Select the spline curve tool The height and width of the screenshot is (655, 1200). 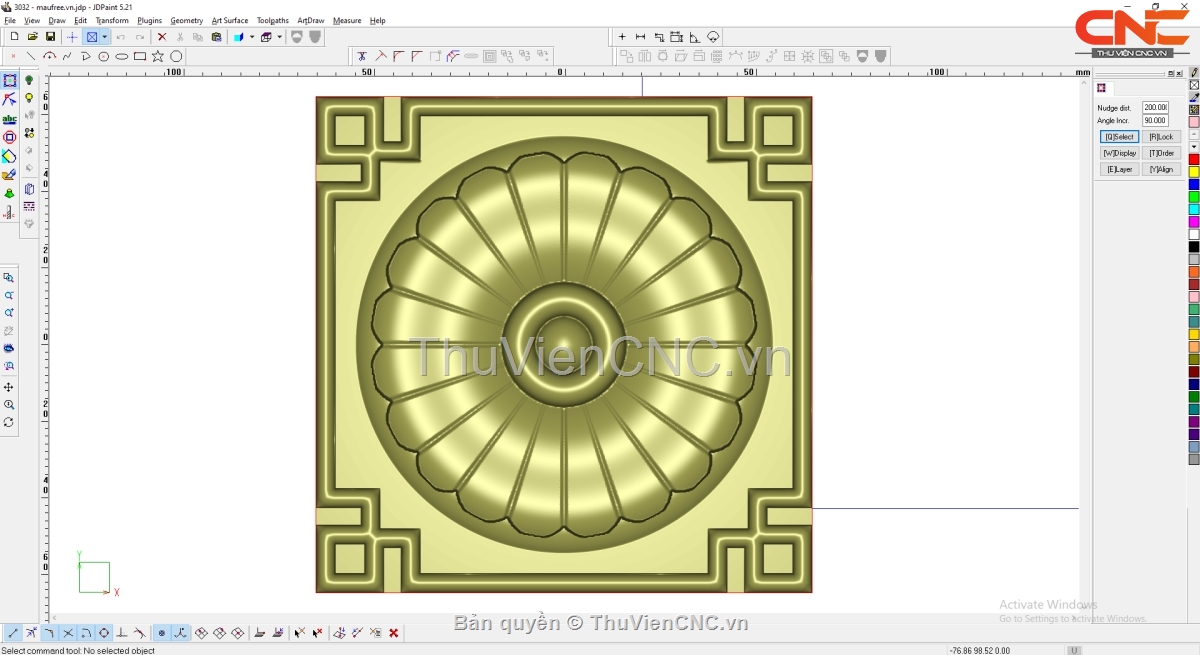[68, 57]
